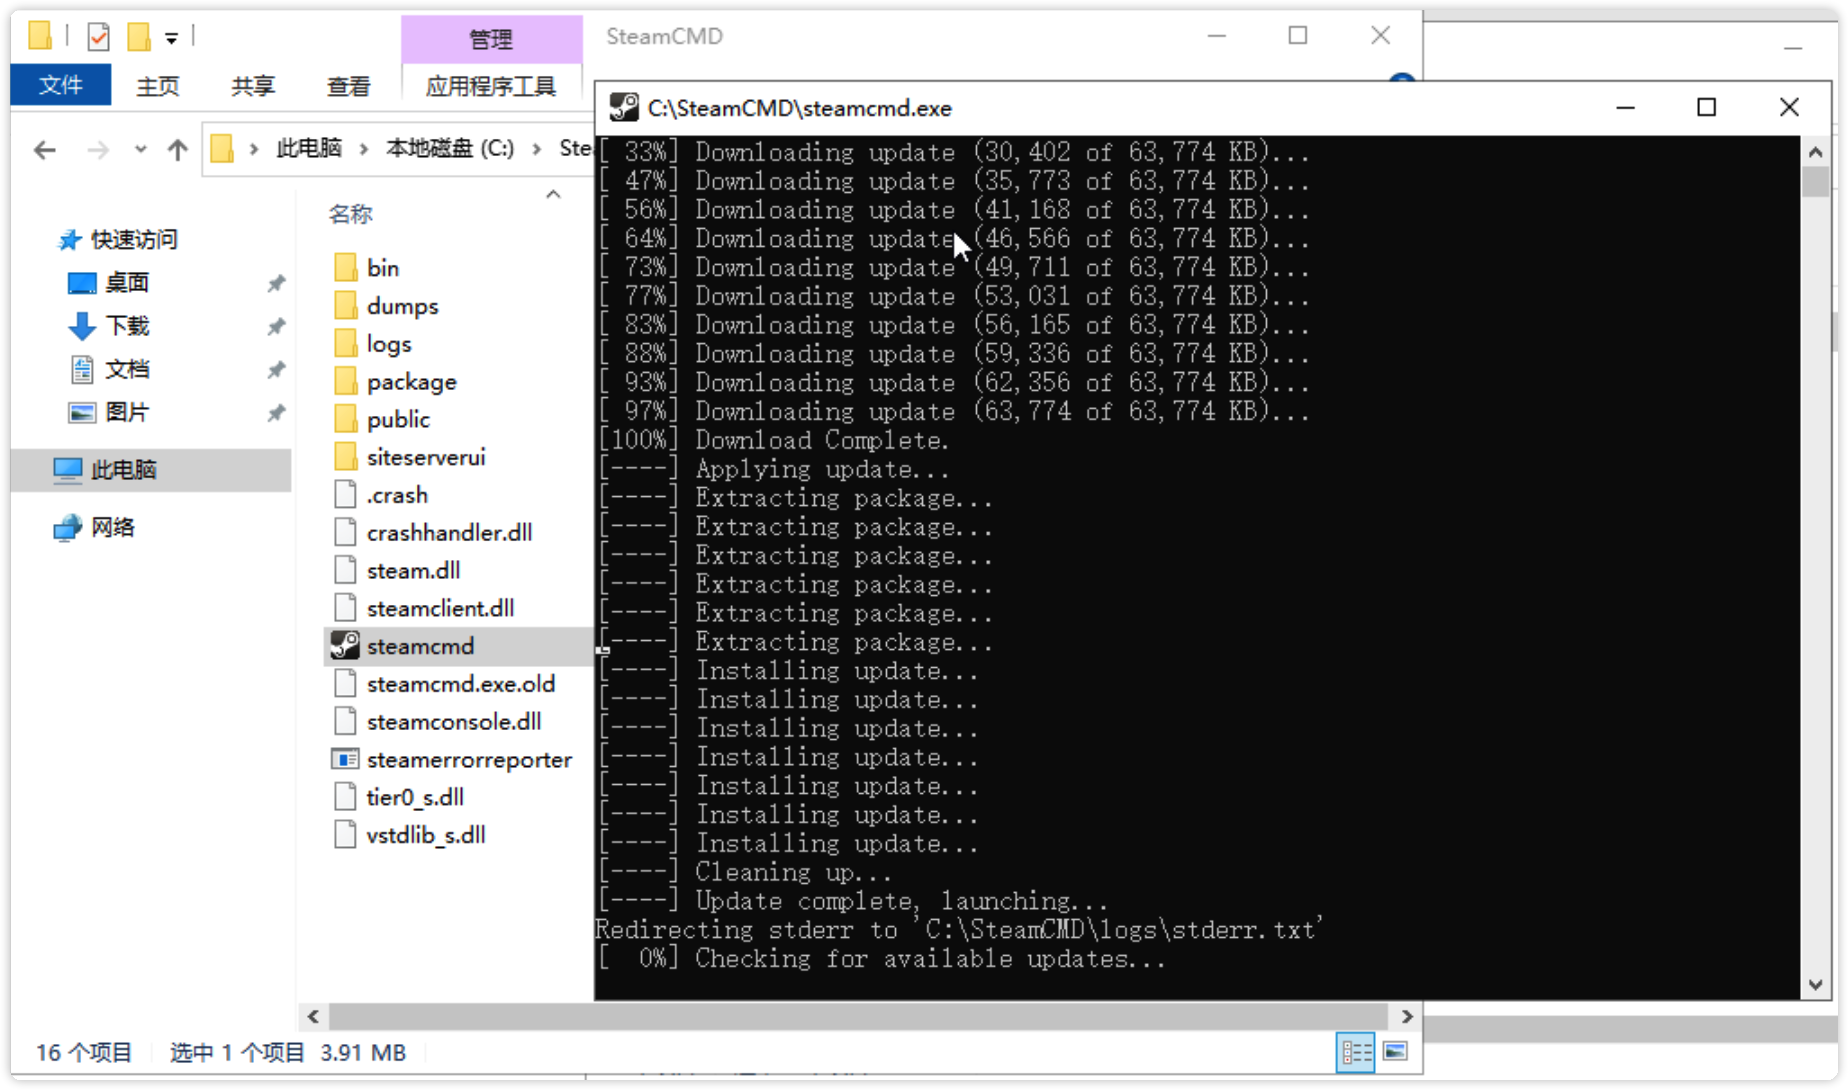Switch to 主页 (Home) ribbon tab
The width and height of the screenshot is (1848, 1090).
point(158,86)
